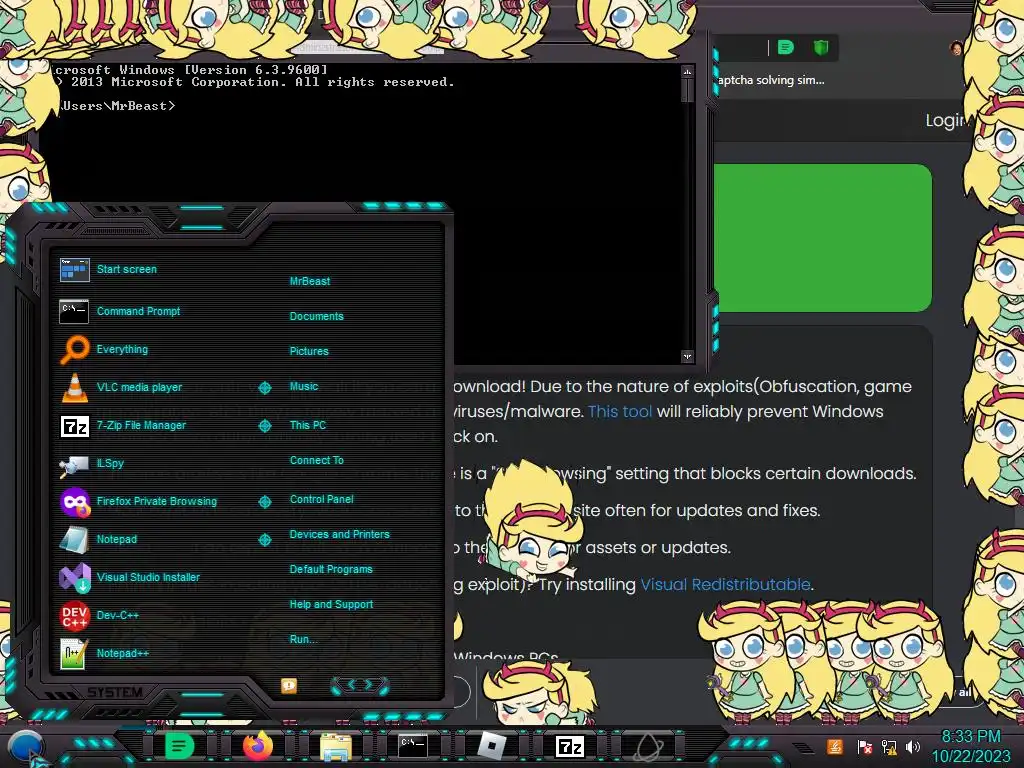Image resolution: width=1024 pixels, height=768 pixels.
Task: Launch ILSpy from the start menu
Action: [x=92, y=464]
